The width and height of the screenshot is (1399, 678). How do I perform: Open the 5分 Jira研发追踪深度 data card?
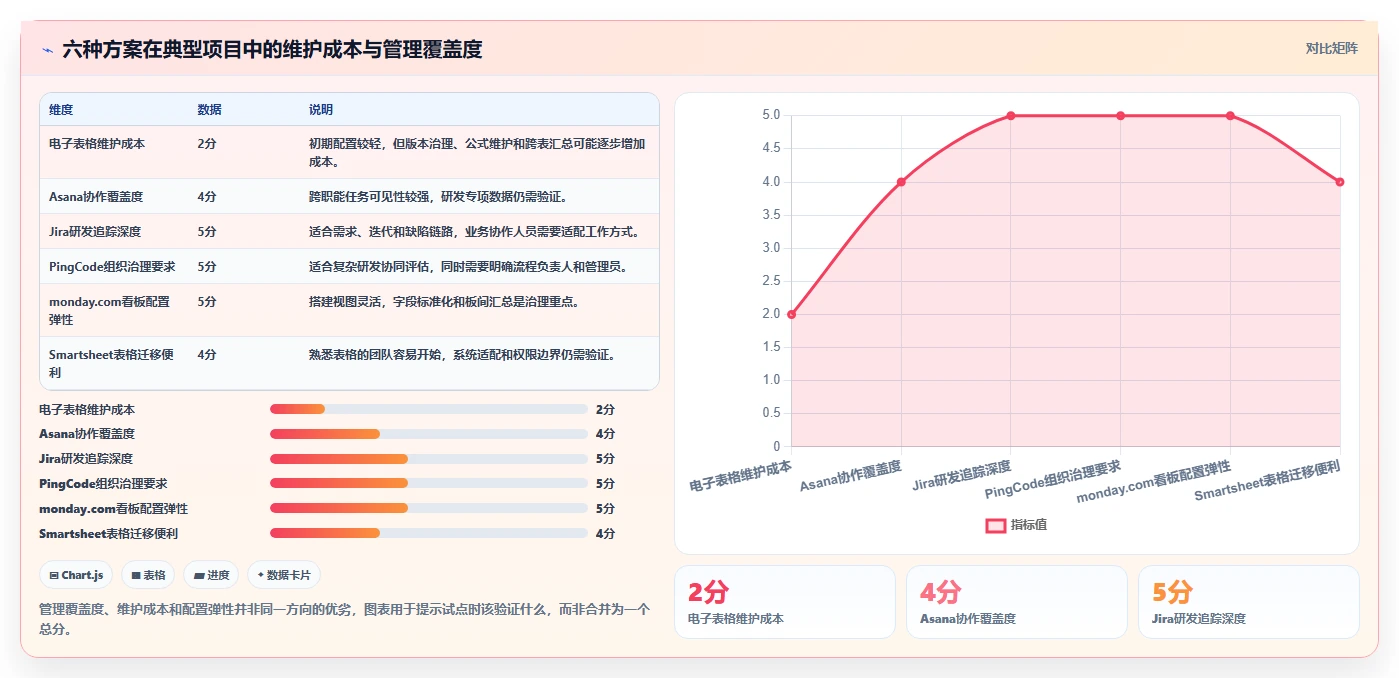[1249, 602]
